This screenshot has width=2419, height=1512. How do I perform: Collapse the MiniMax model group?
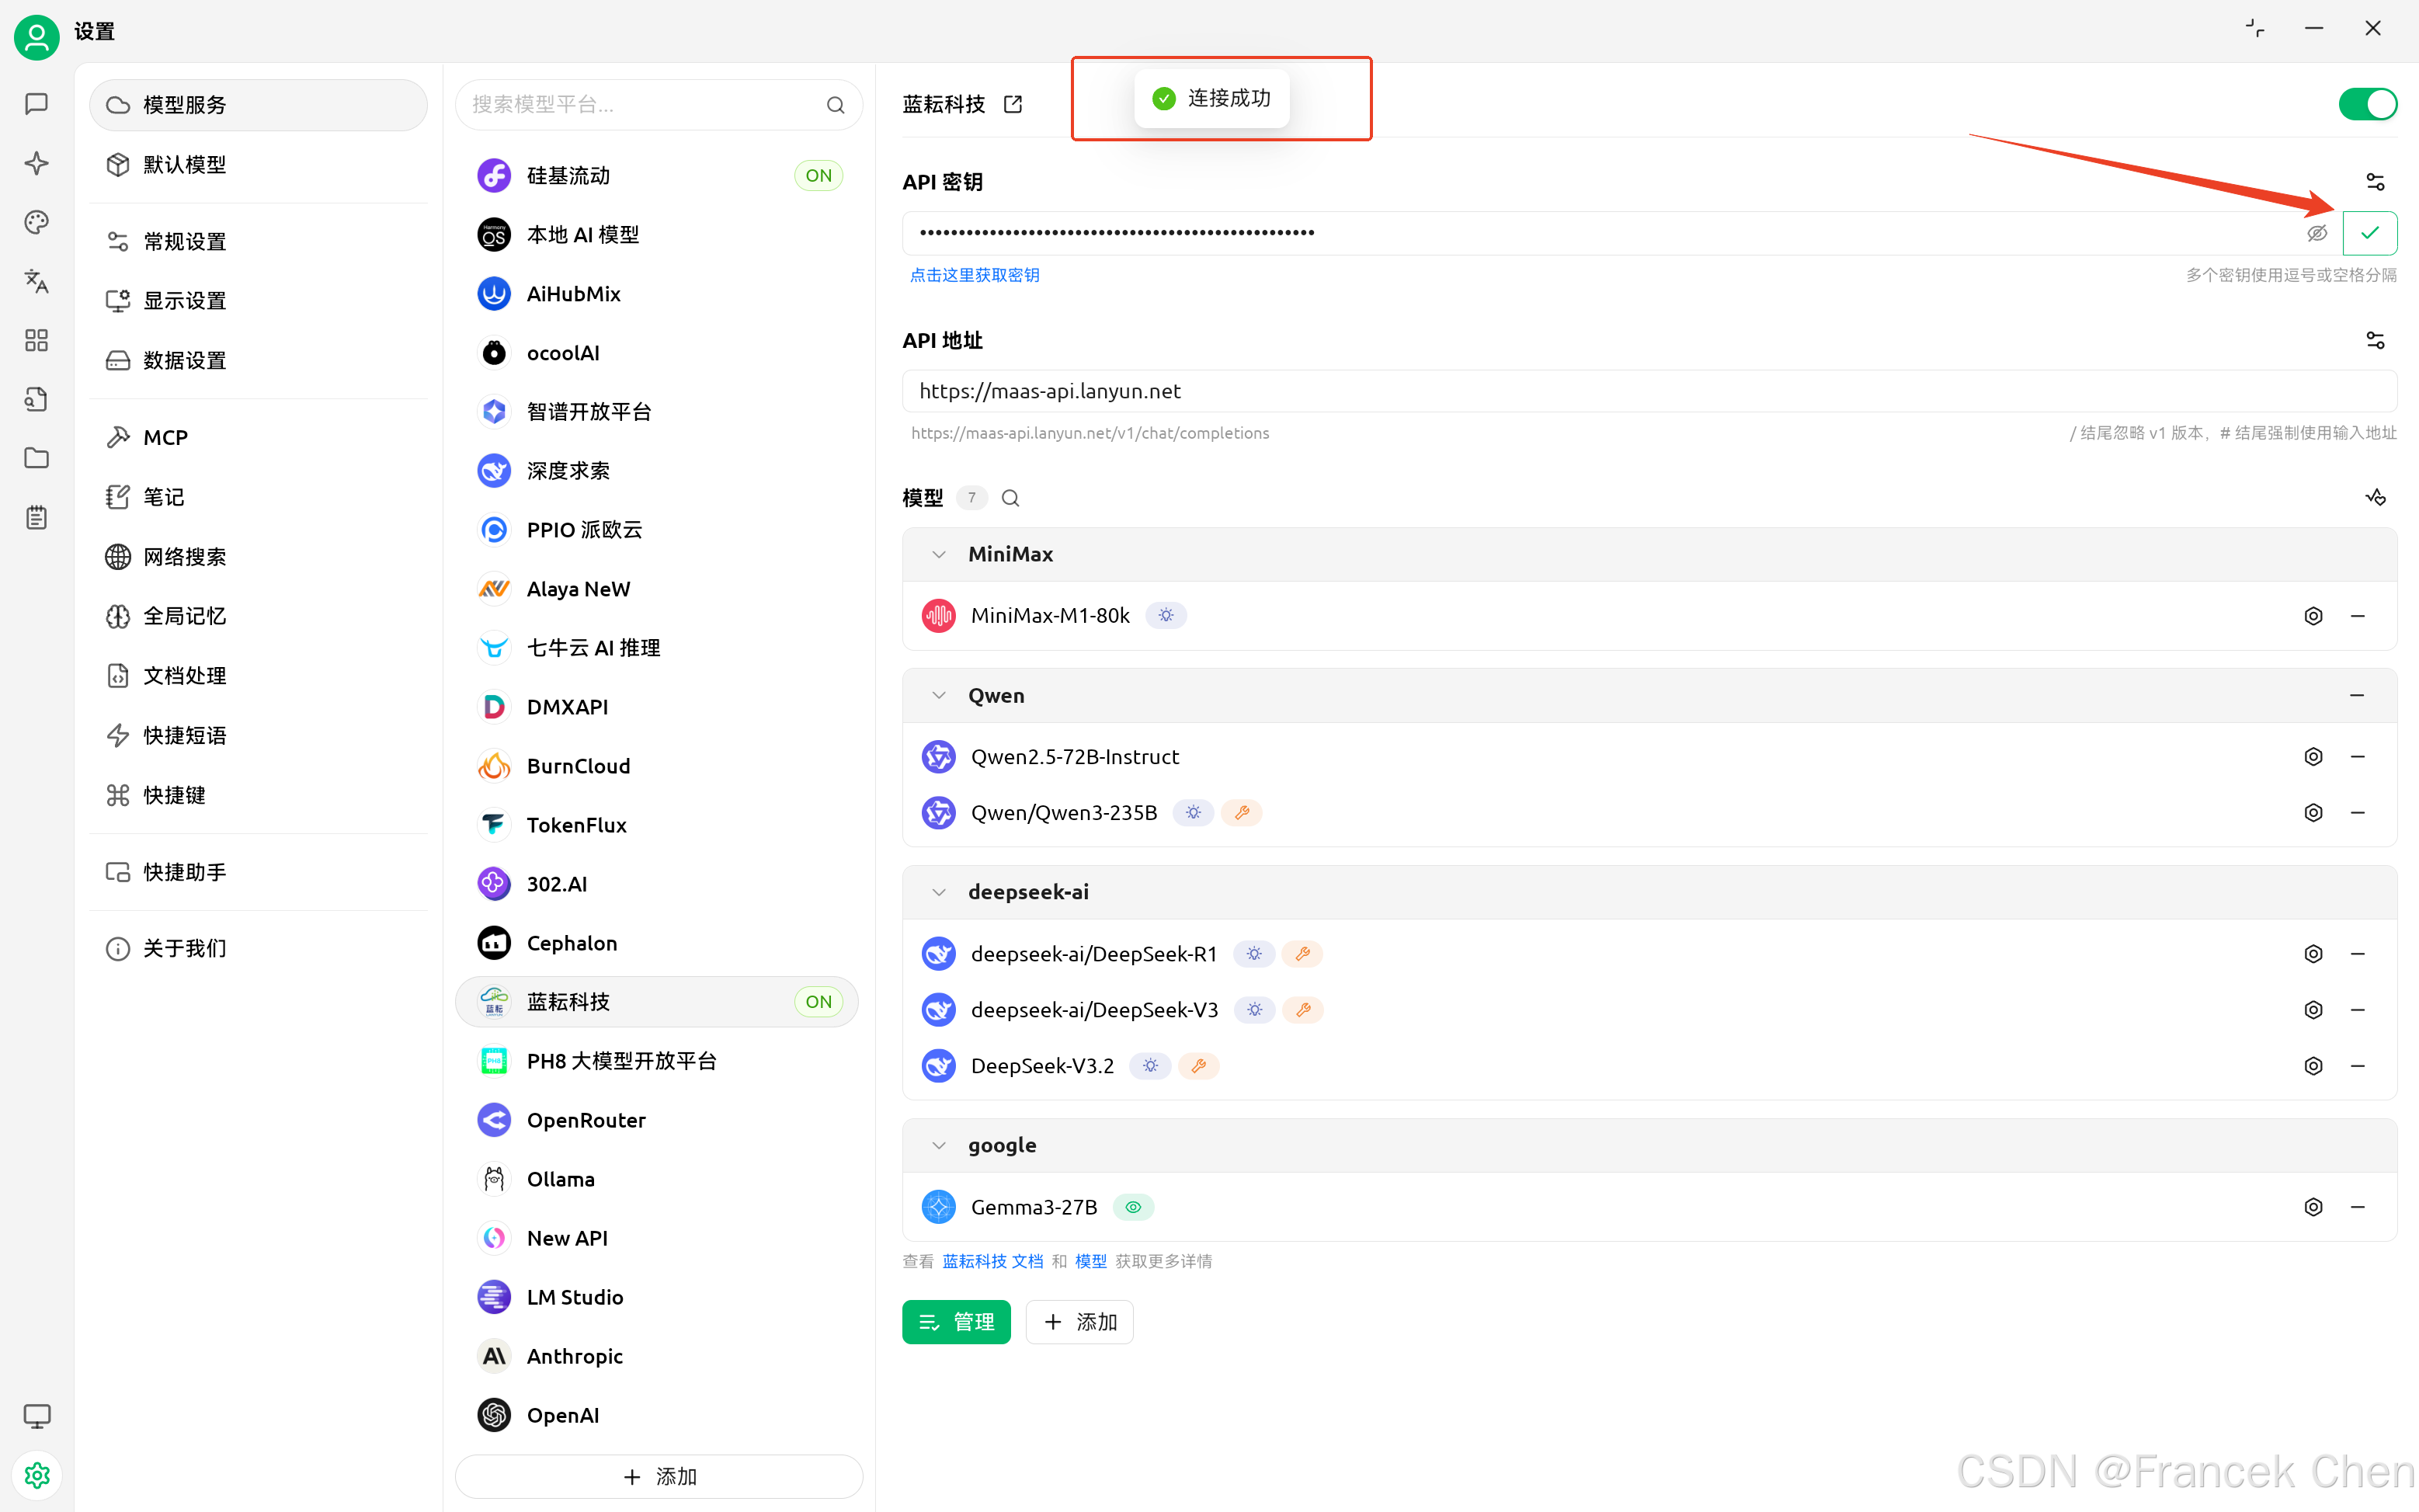[938, 554]
